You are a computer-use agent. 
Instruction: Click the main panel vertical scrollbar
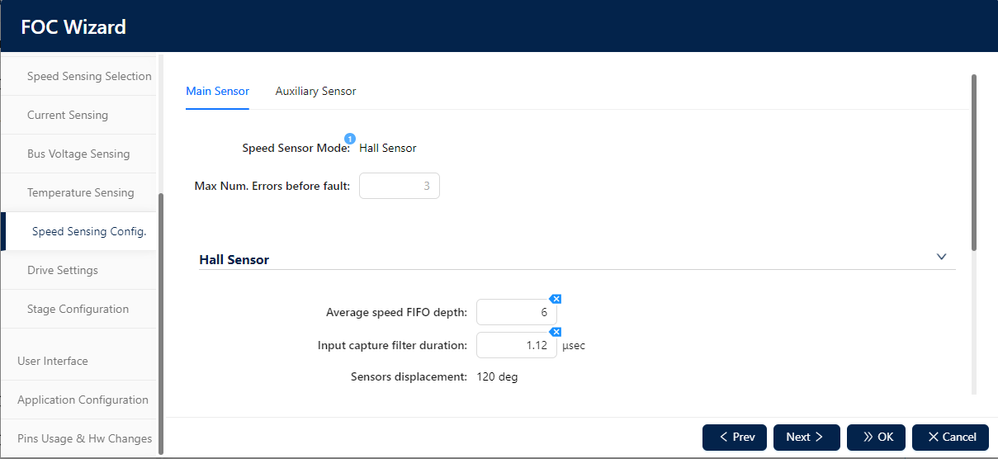coord(974,160)
